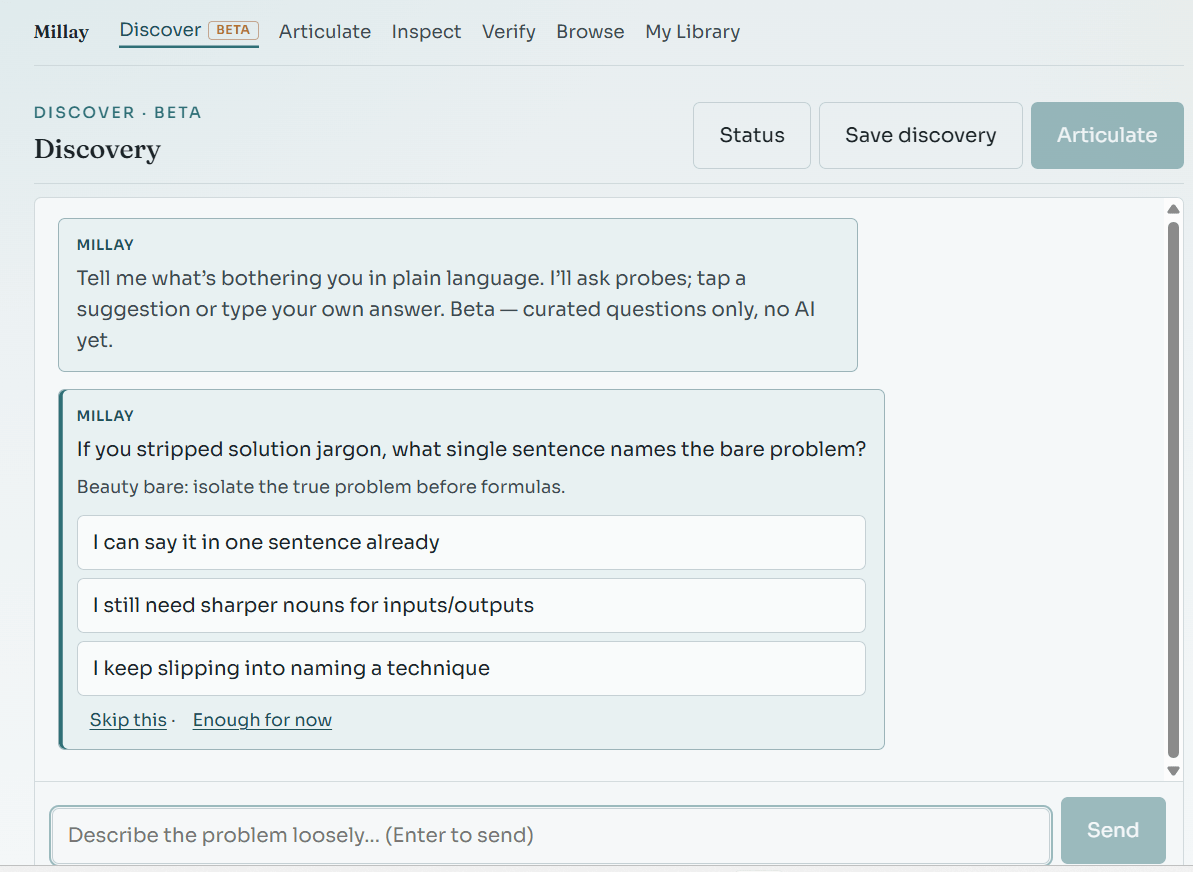Focus the 'Describe the problem loosely' input

pyautogui.click(x=551, y=835)
